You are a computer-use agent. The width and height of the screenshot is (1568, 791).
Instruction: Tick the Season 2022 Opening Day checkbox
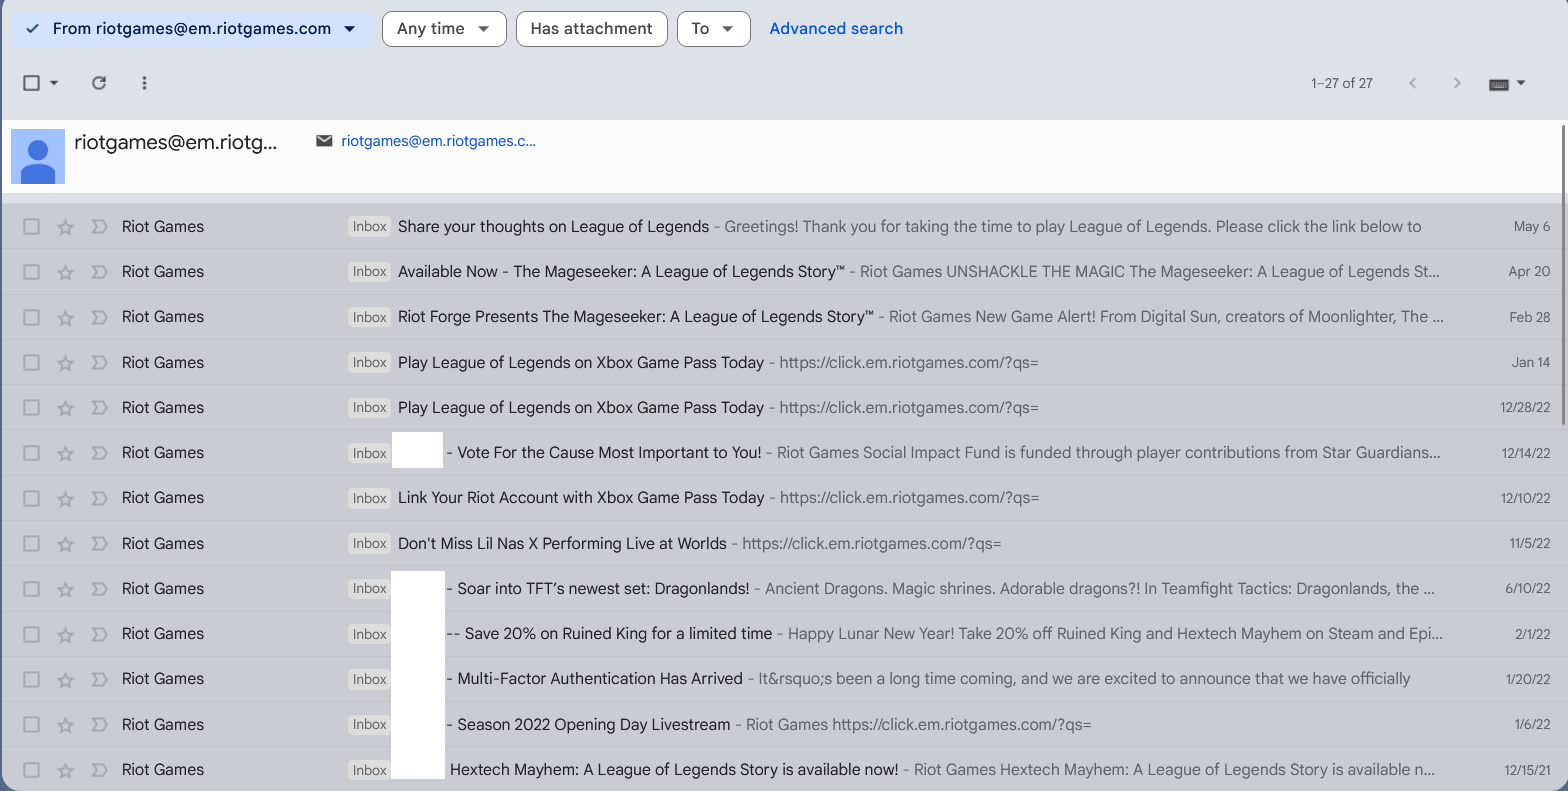click(x=32, y=724)
